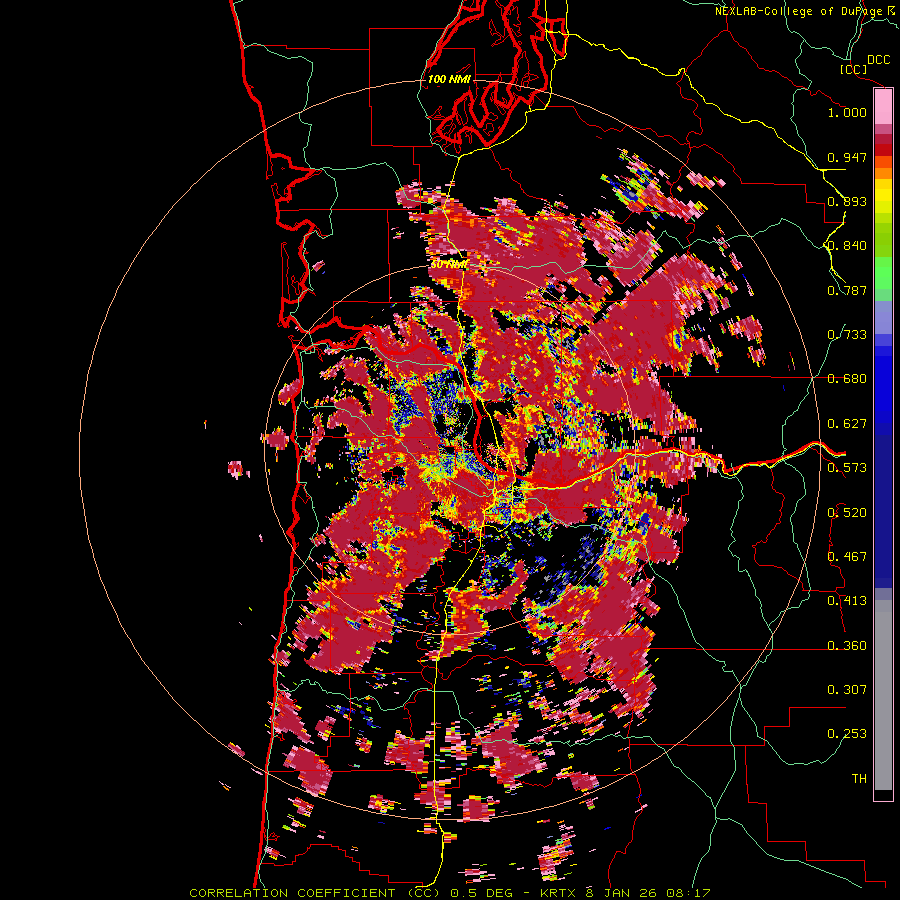Select the 0.413 scale value
The image size is (900, 900).
coord(847,601)
